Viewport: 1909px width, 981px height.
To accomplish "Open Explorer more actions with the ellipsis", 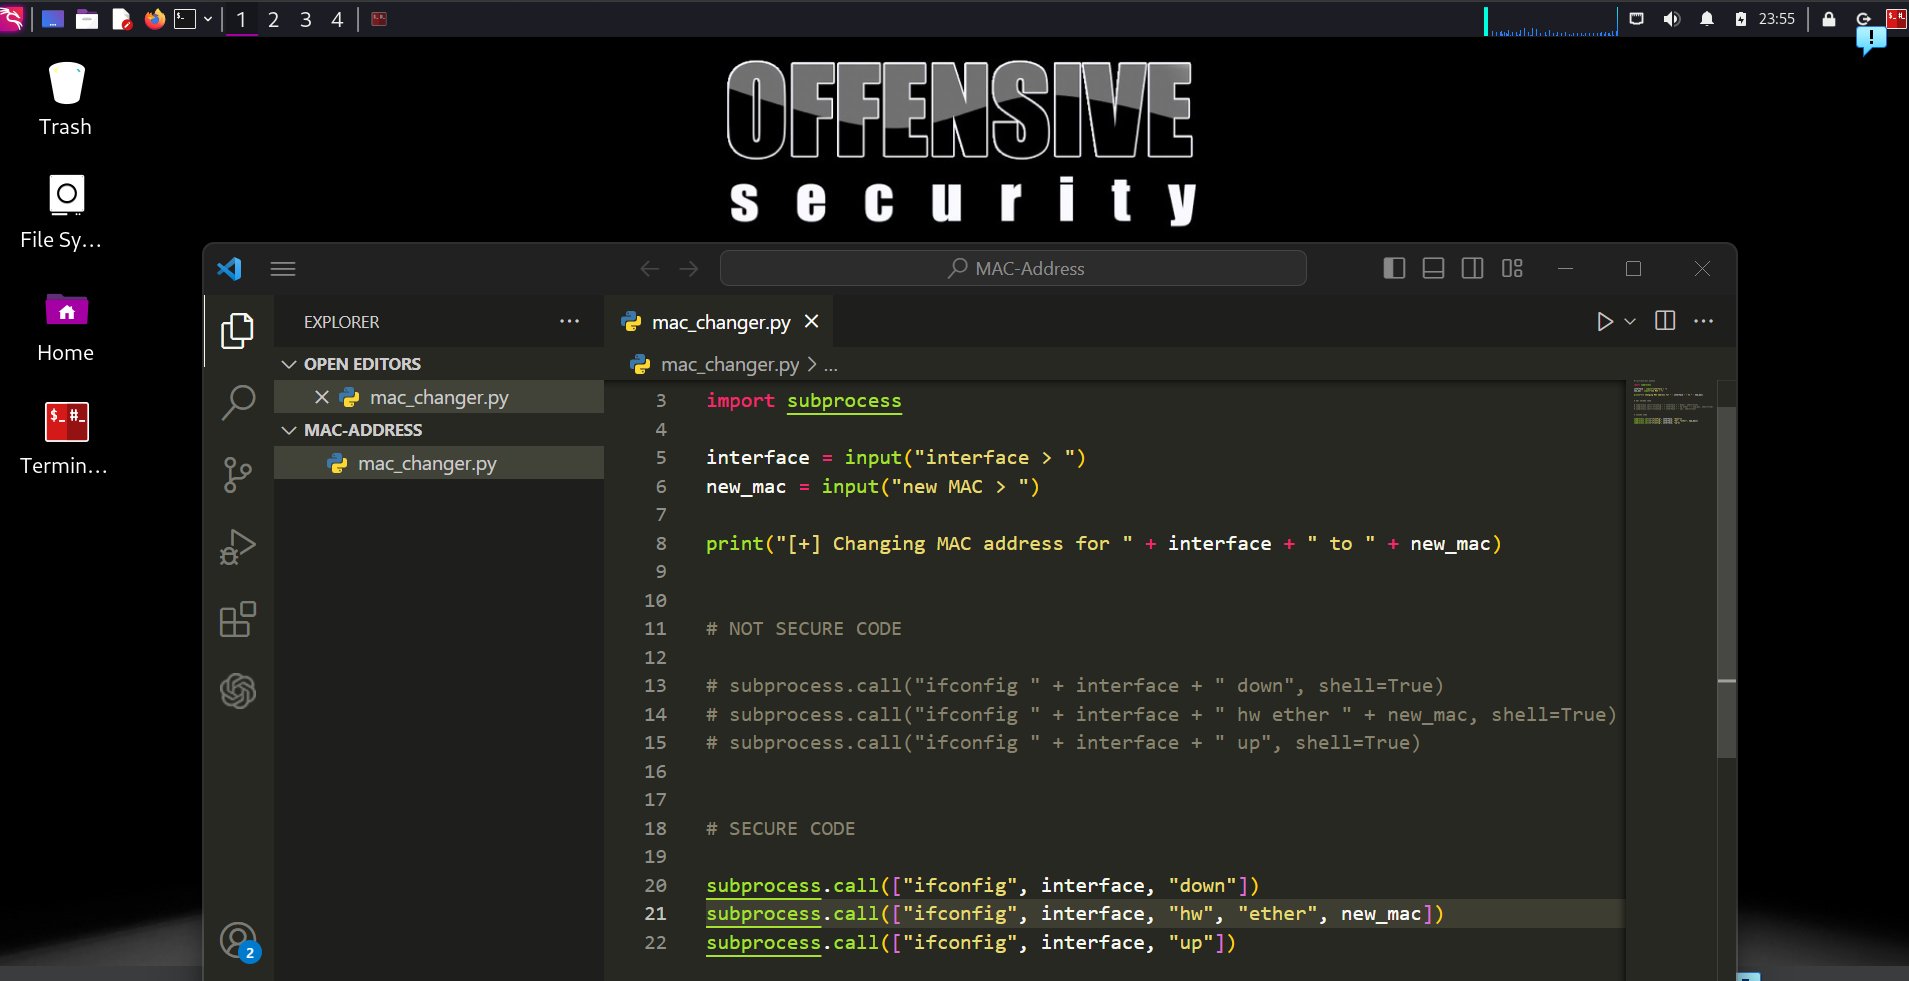I will click(569, 321).
